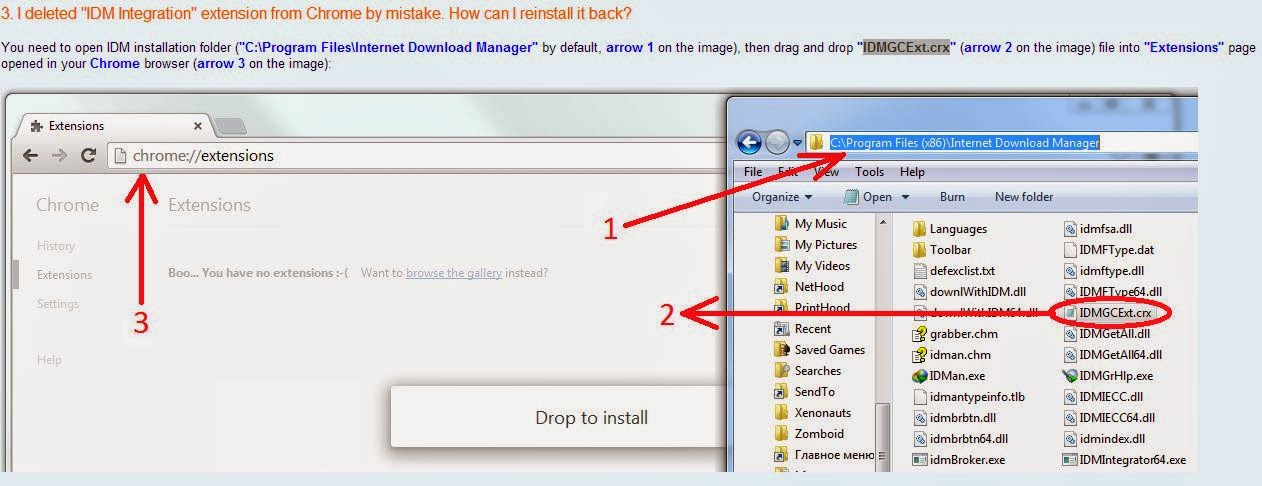Select My Pictures in navigation pane
The image size is (1262, 486).
[x=816, y=245]
